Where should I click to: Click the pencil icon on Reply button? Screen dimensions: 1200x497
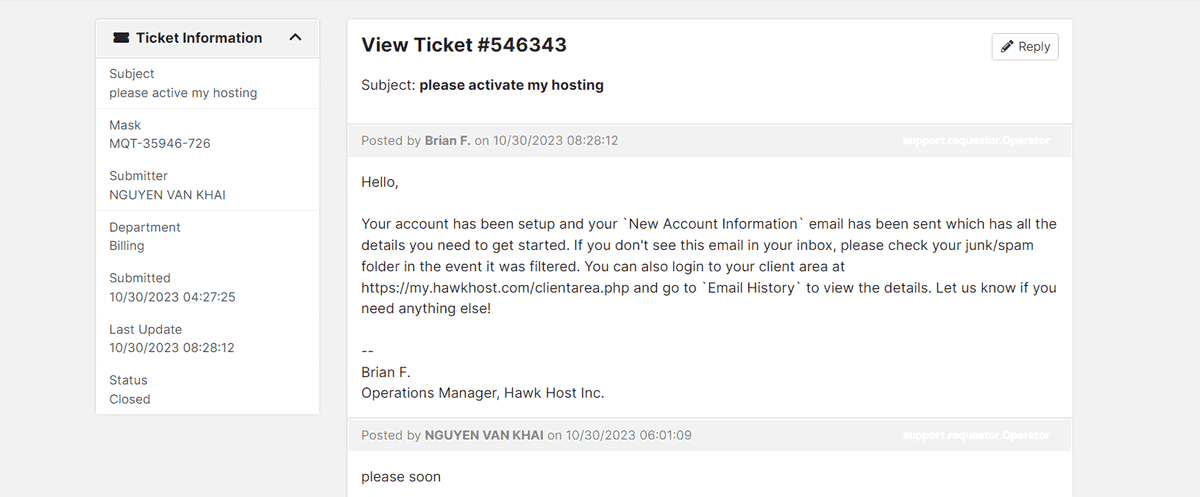[x=1008, y=46]
